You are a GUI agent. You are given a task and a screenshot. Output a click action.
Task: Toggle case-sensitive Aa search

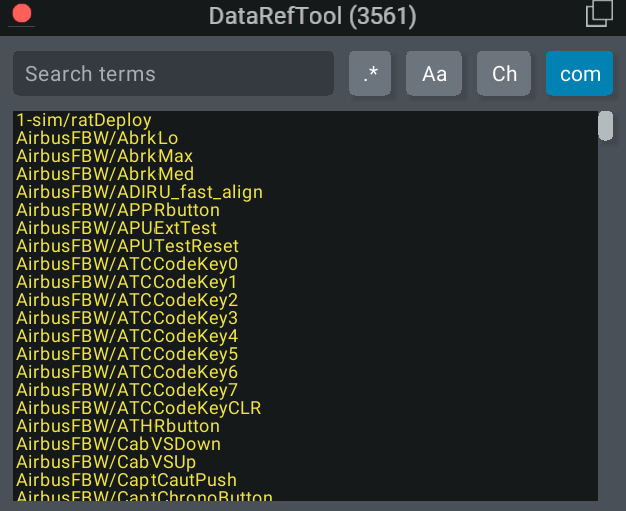click(434, 74)
